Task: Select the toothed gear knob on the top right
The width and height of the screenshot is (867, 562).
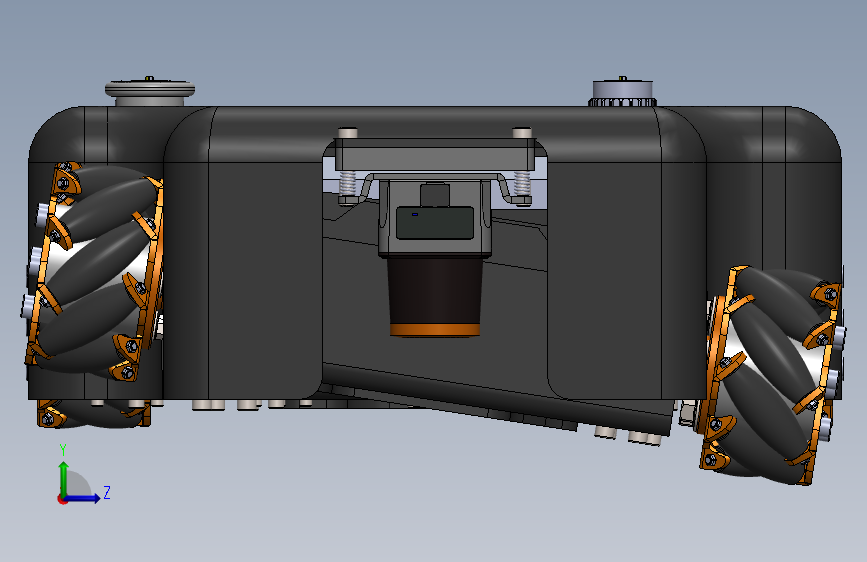Action: tap(622, 92)
